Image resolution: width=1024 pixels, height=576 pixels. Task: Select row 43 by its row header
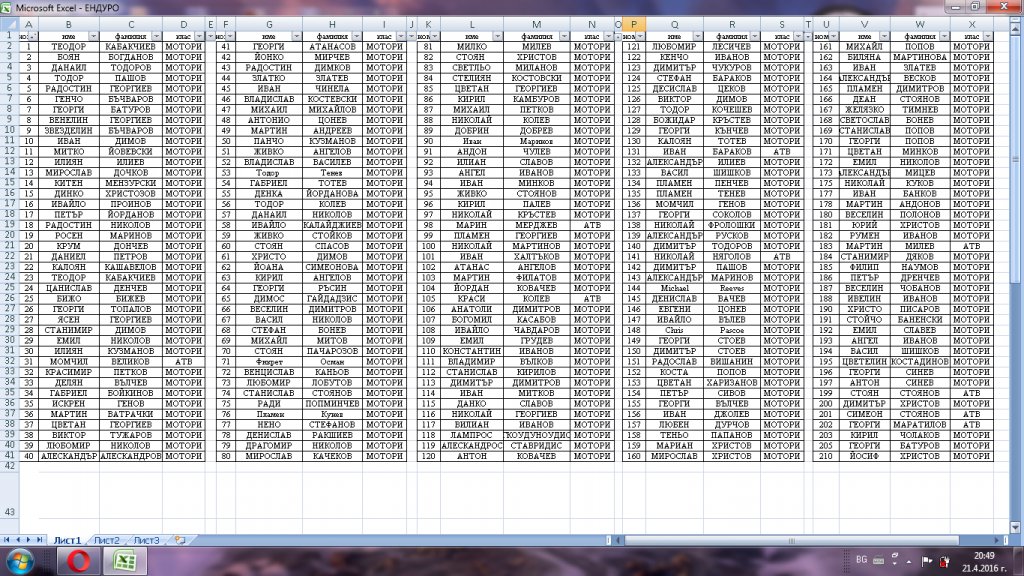point(9,511)
